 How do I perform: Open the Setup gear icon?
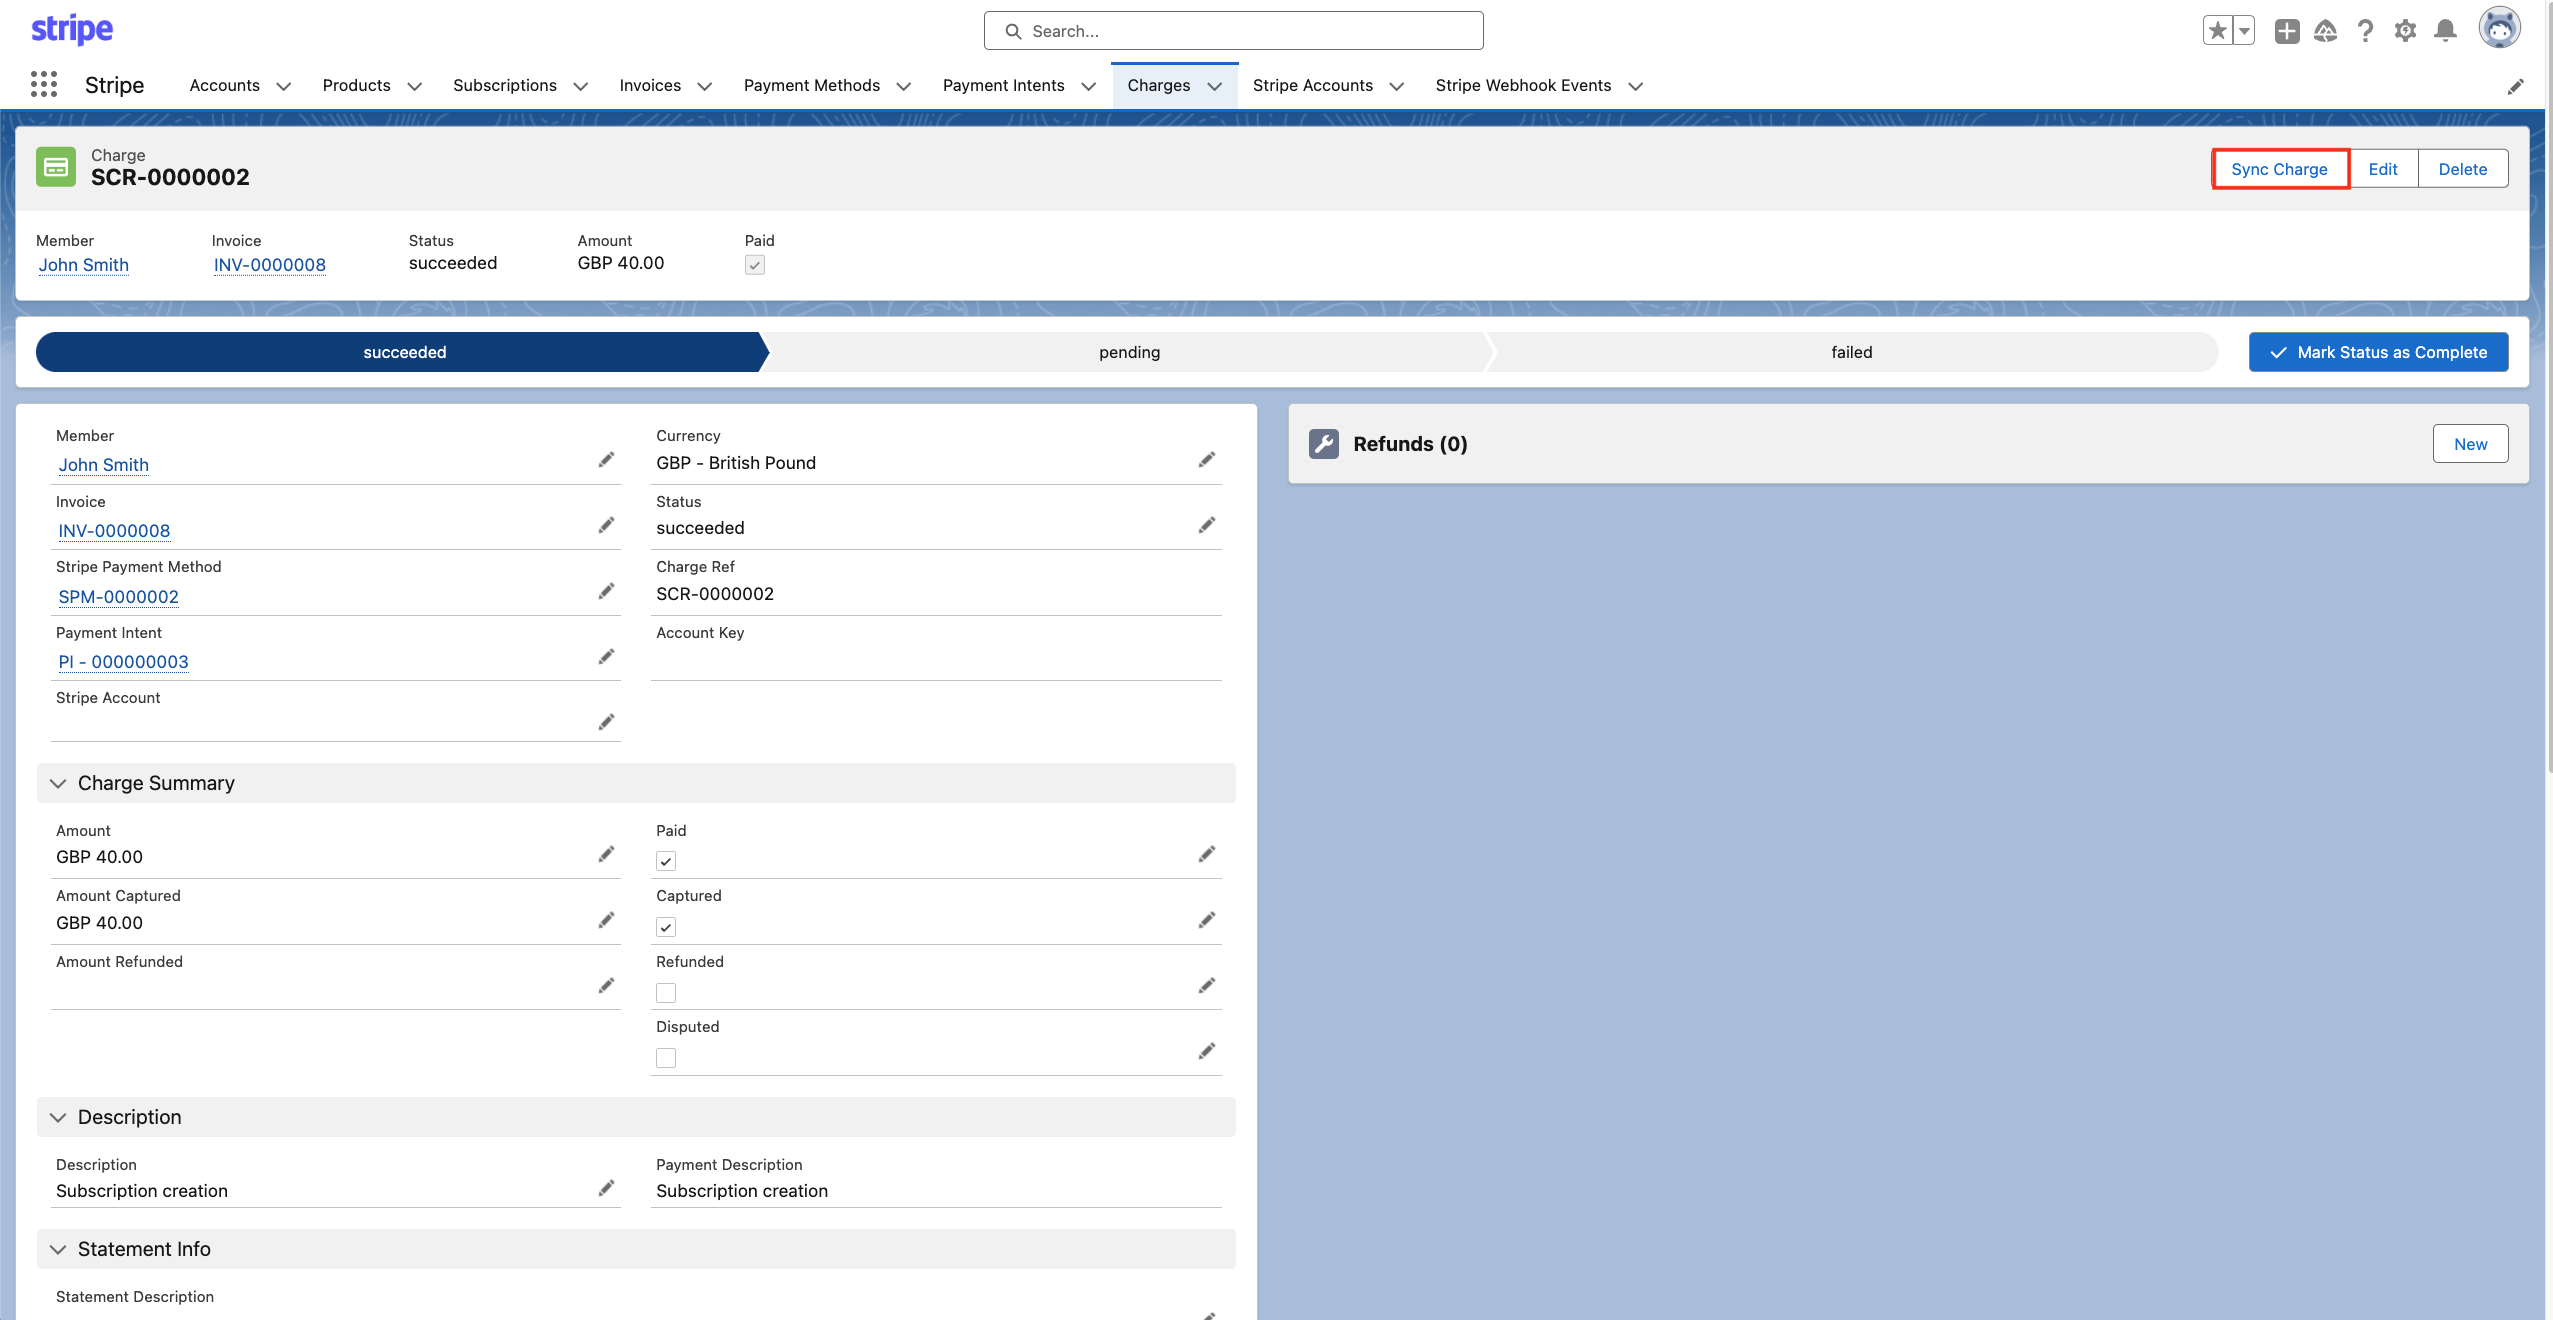point(2405,31)
